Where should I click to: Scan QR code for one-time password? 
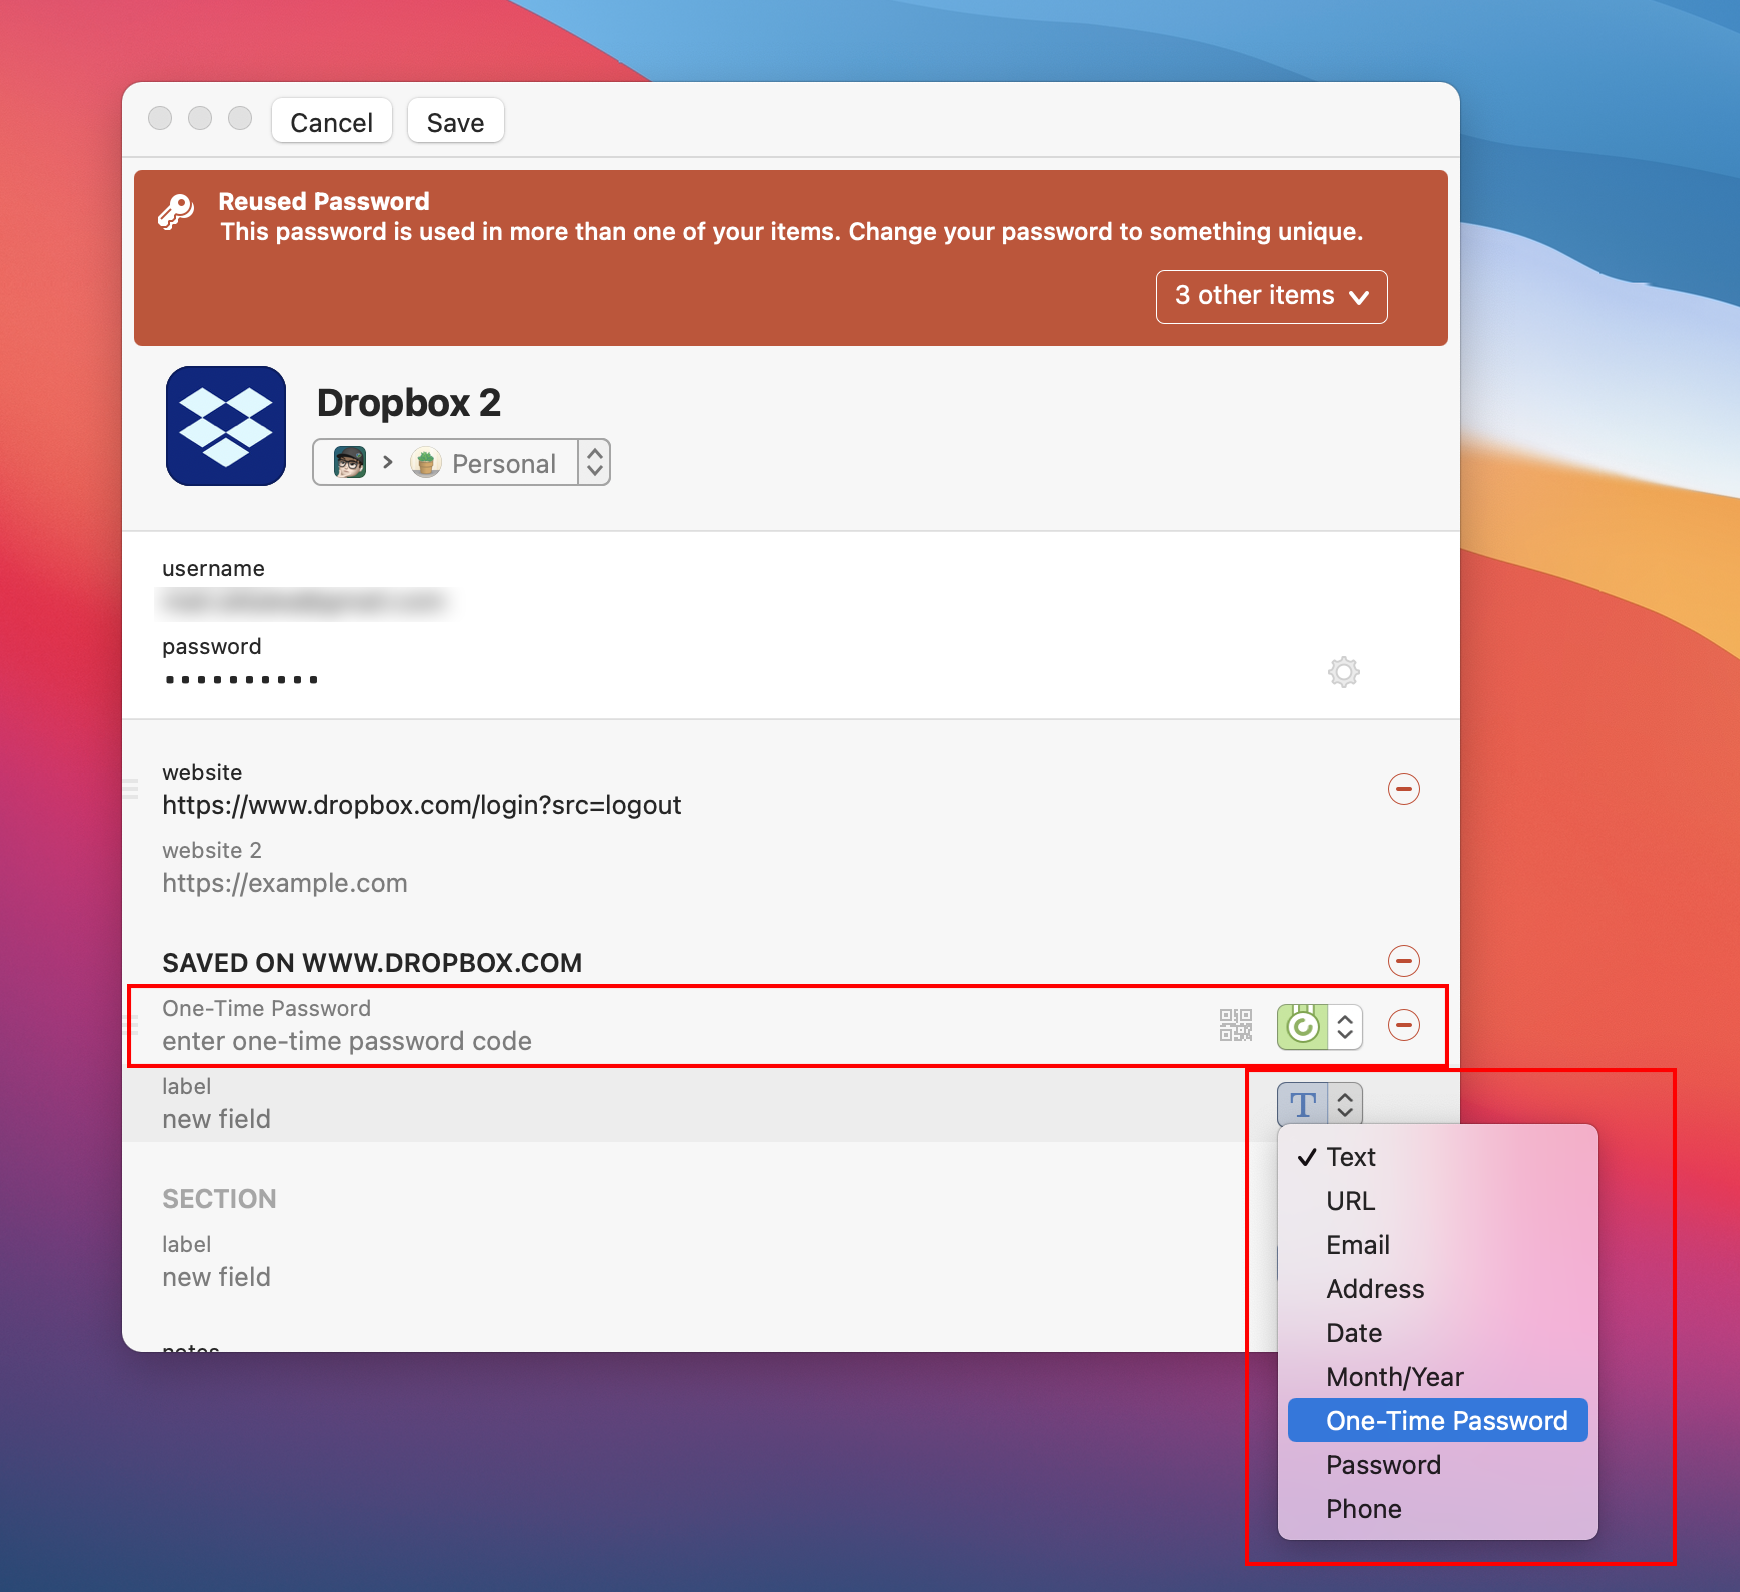[1236, 1025]
